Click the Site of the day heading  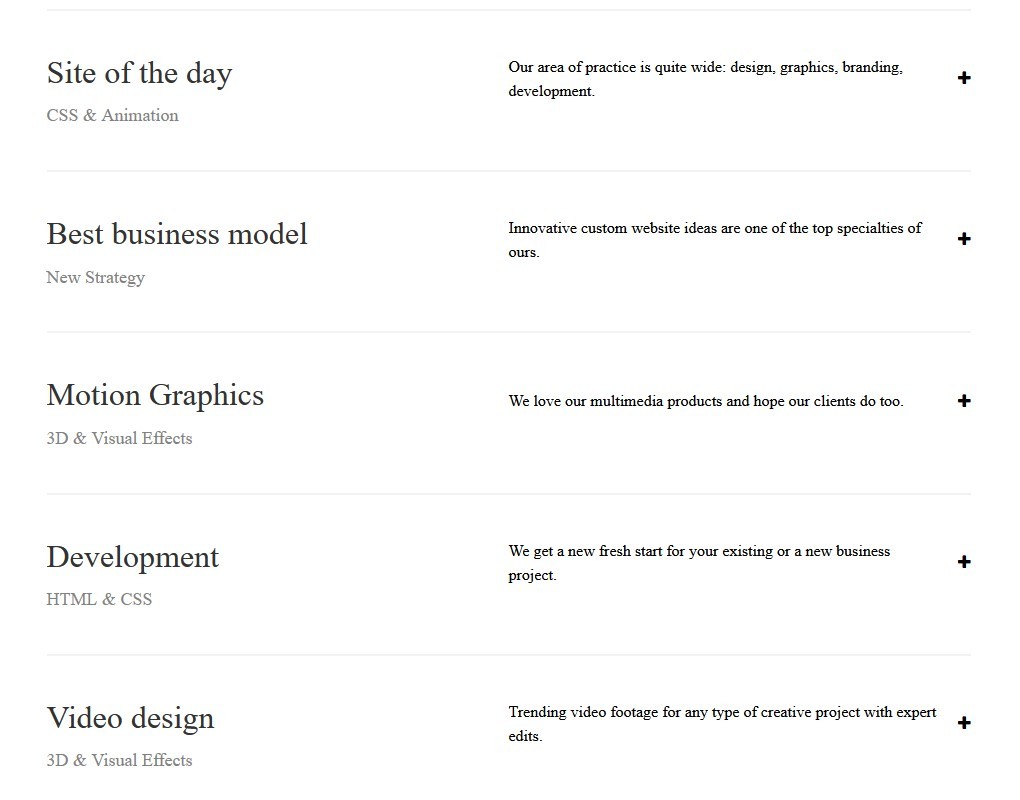(139, 73)
